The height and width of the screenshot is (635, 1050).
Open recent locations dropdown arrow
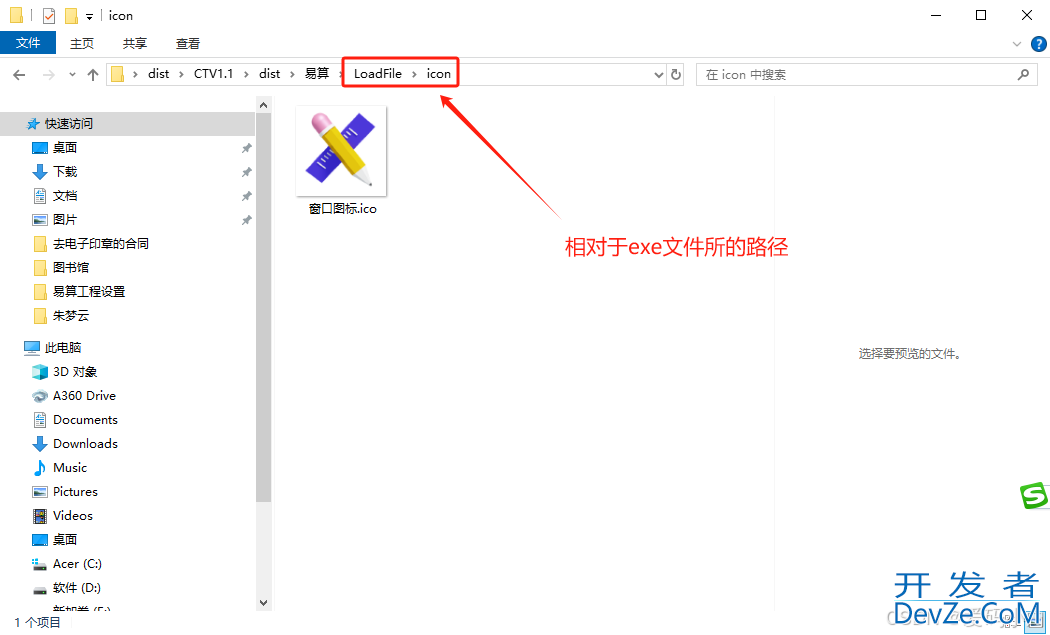click(x=72, y=74)
